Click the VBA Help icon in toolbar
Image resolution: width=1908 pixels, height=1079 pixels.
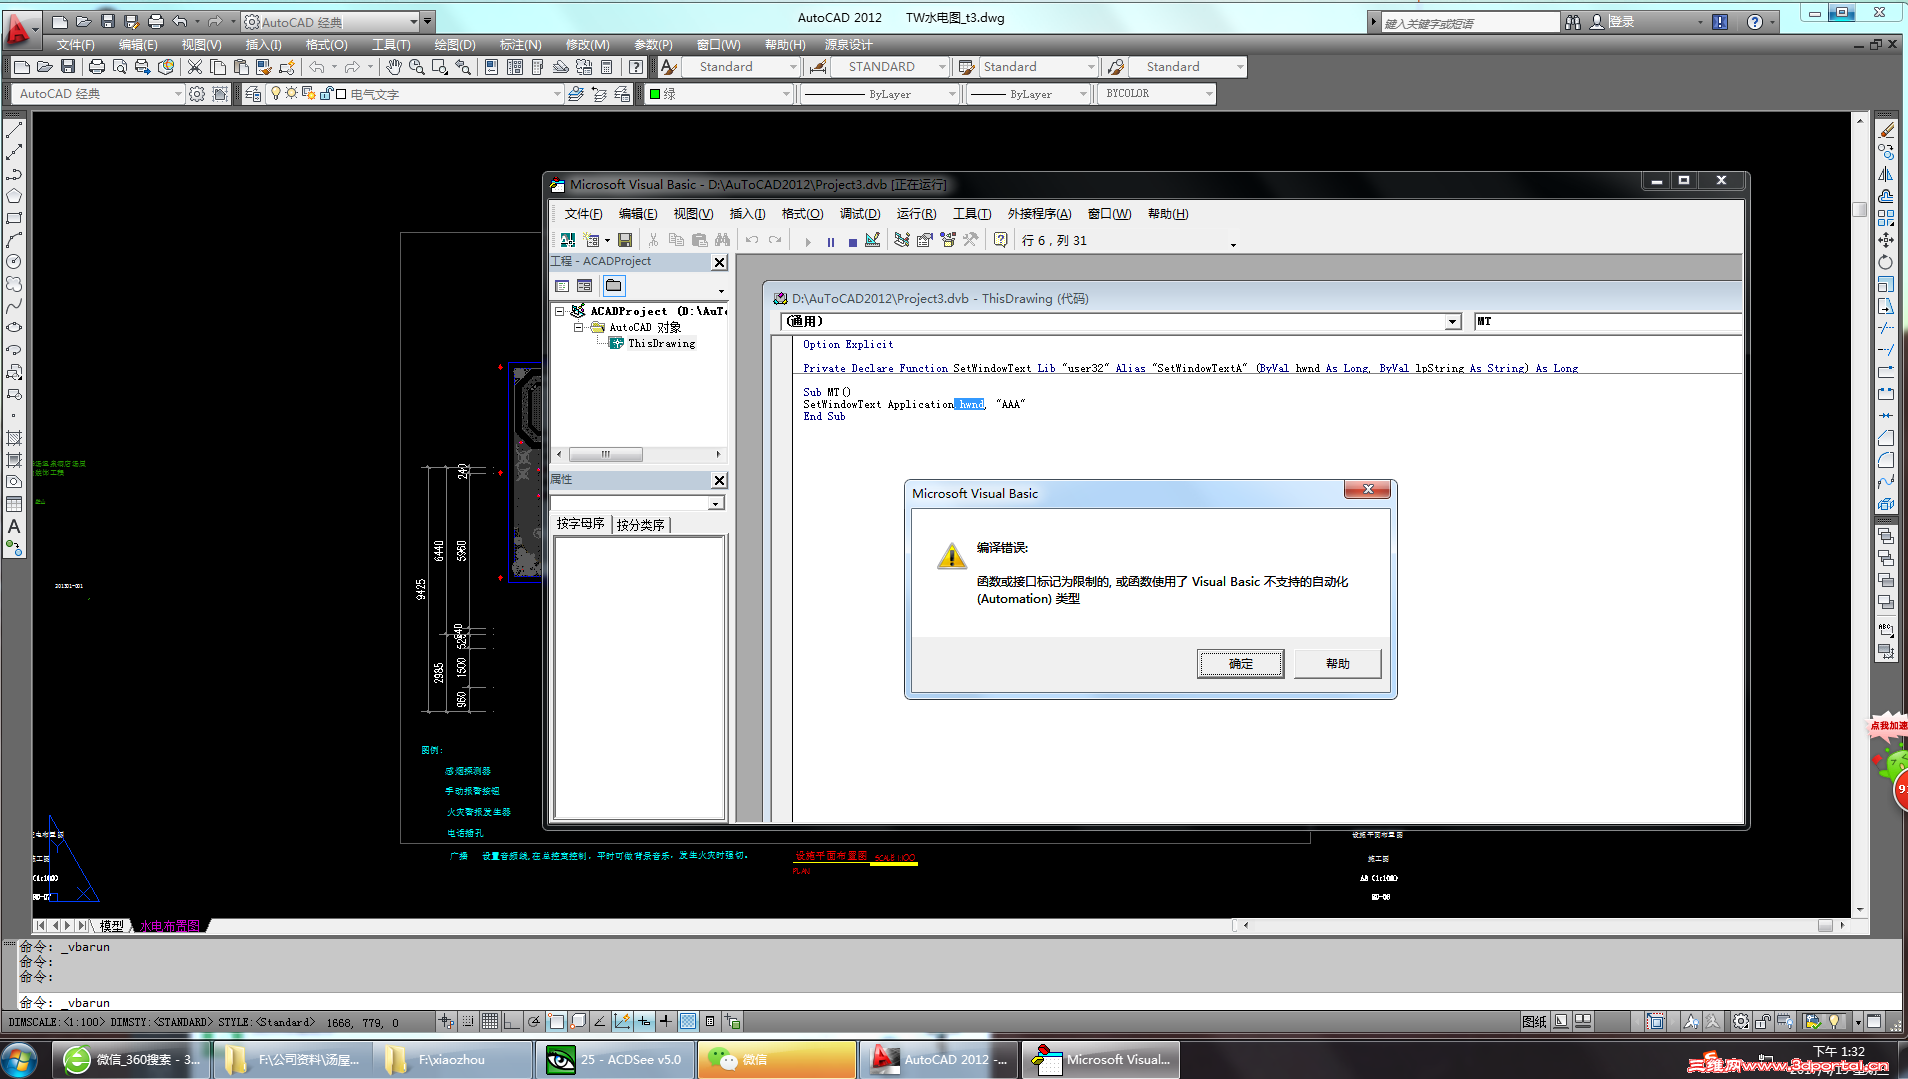point(1000,240)
